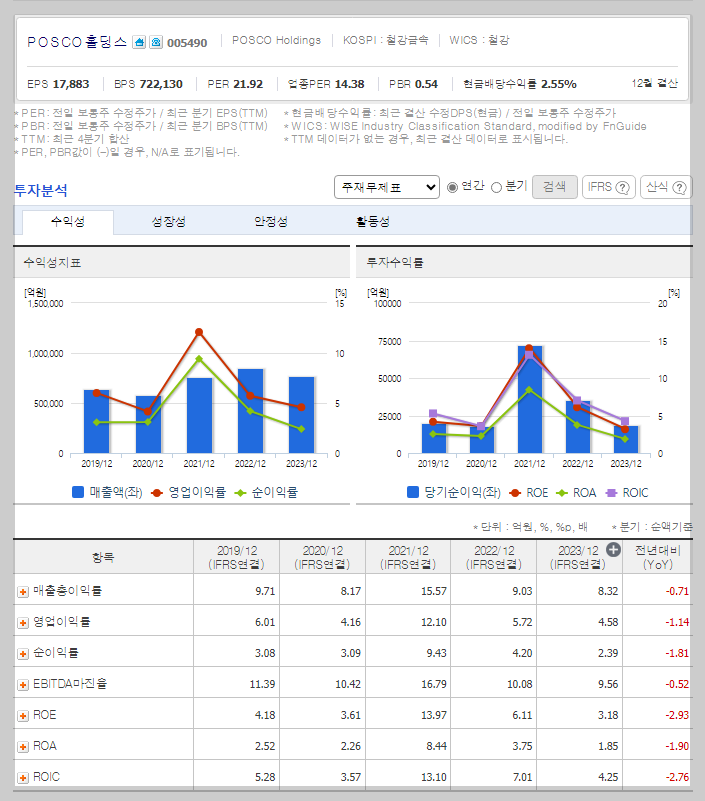
Task: Click the 12월 결산 label
Action: pyautogui.click(x=654, y=83)
